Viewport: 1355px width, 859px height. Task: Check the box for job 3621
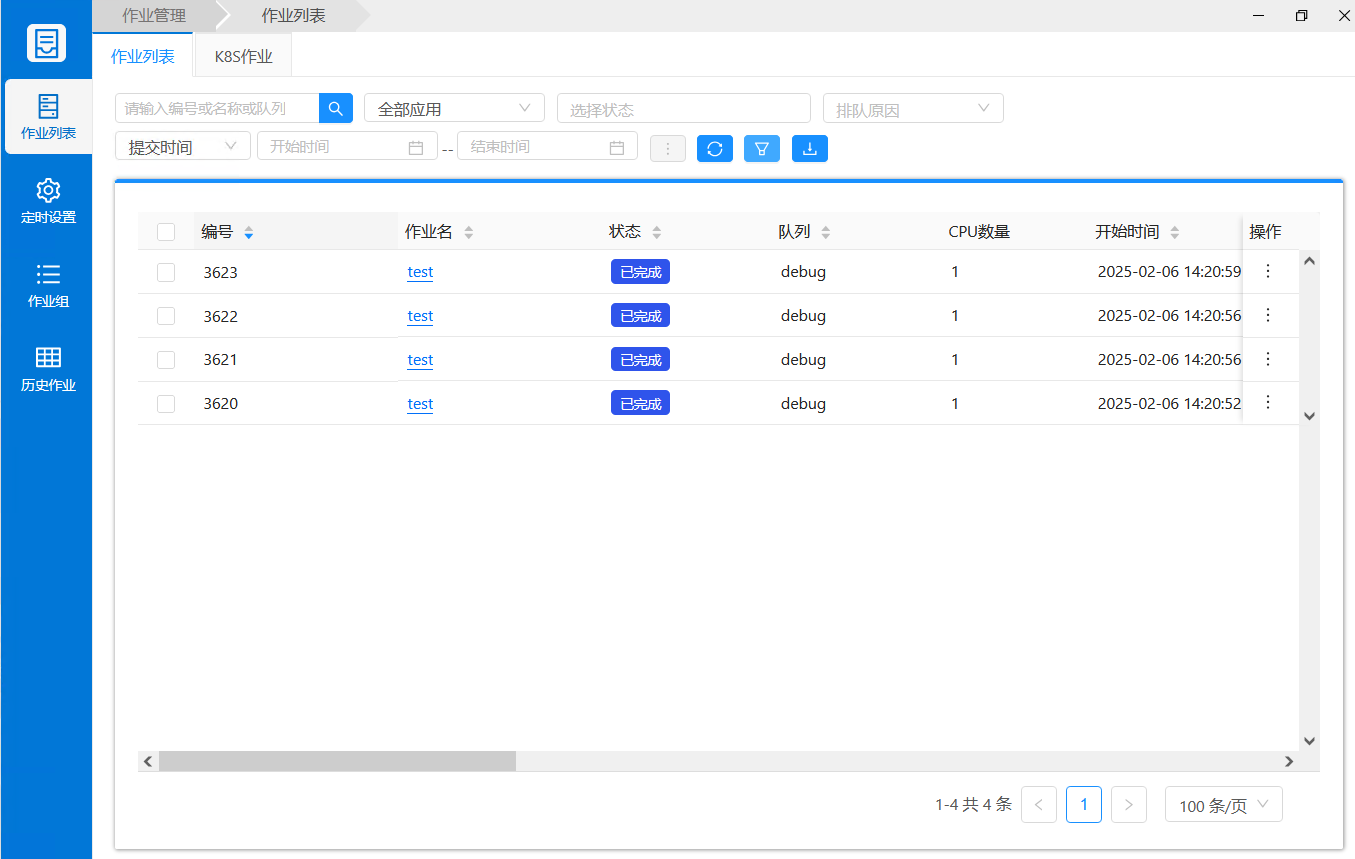[x=166, y=360]
